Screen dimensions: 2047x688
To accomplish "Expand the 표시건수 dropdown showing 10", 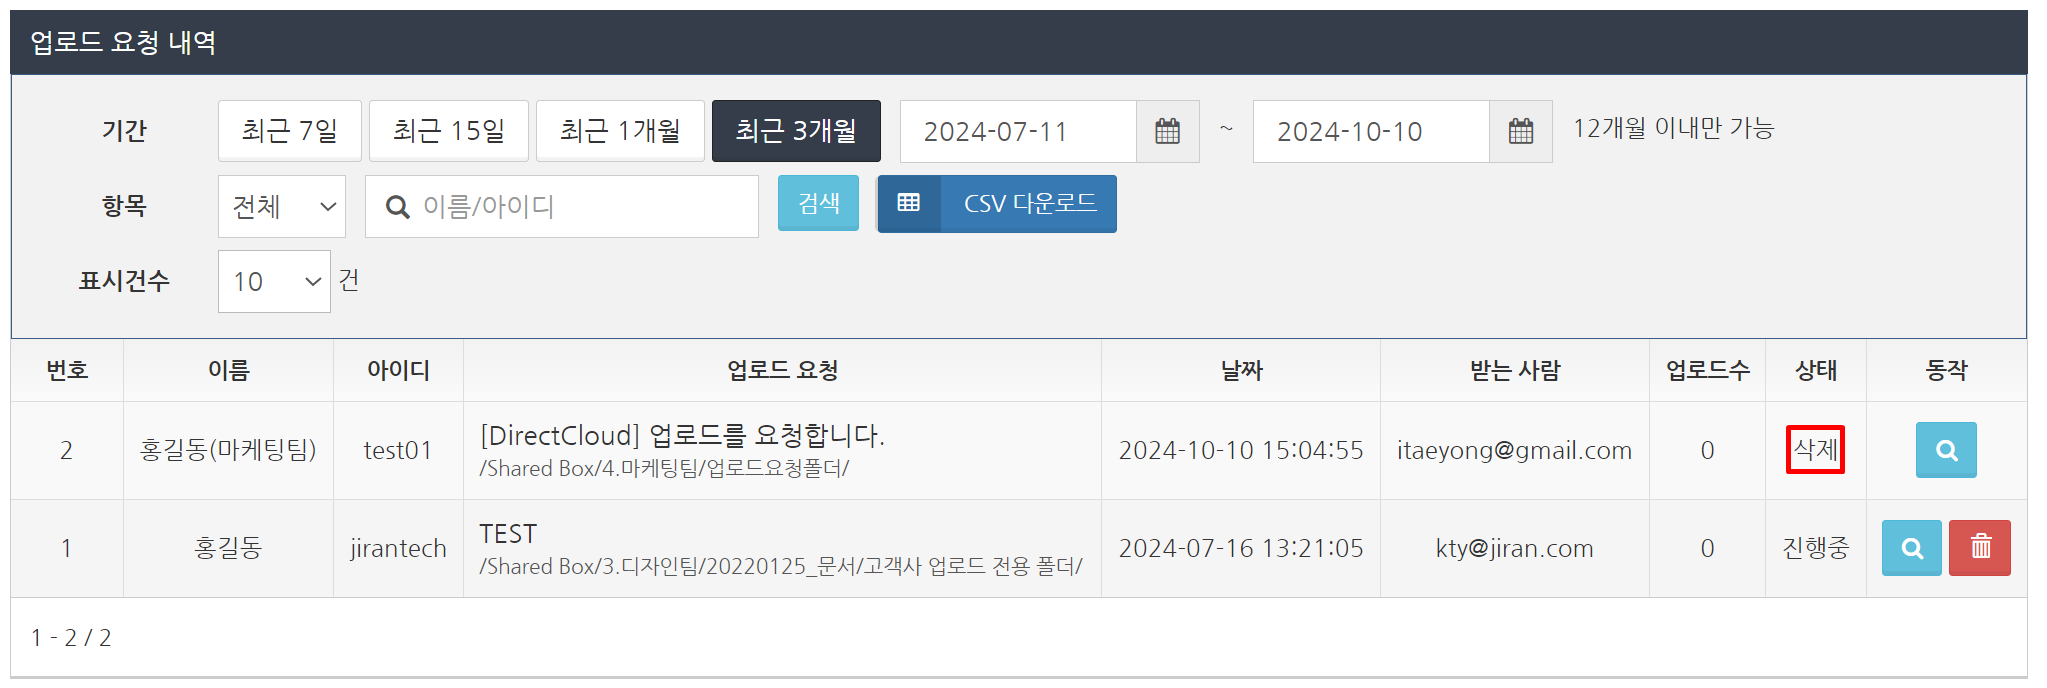I will 274,282.
